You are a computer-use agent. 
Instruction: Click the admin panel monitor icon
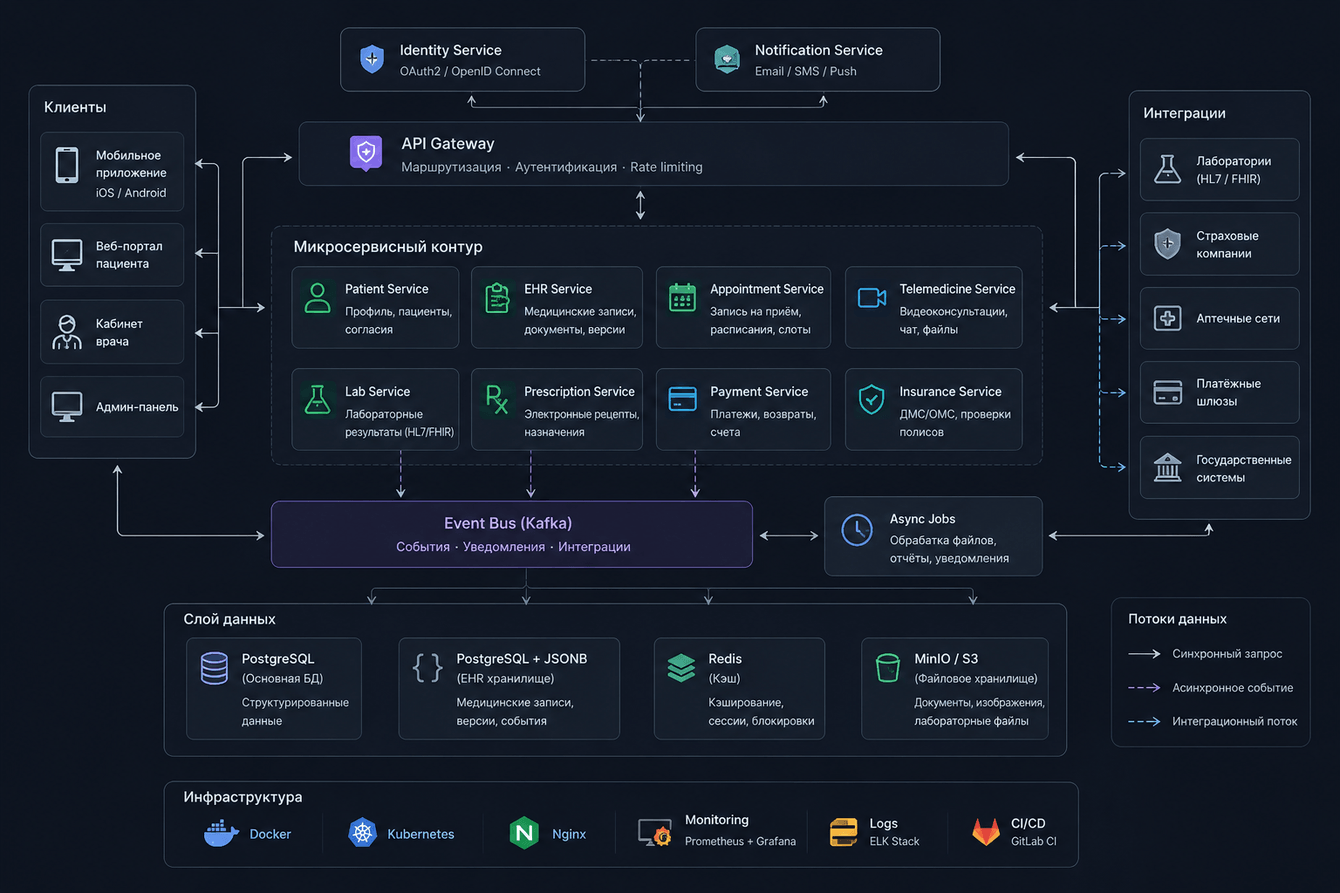pos(67,406)
